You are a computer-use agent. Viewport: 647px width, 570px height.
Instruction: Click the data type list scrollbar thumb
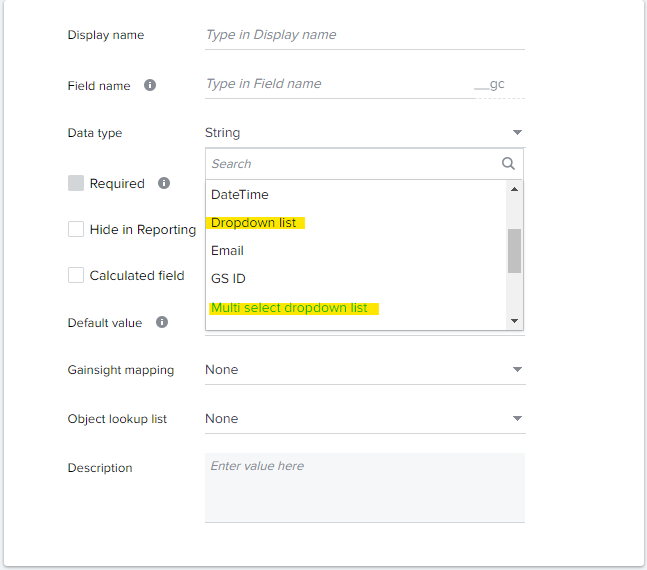point(514,251)
